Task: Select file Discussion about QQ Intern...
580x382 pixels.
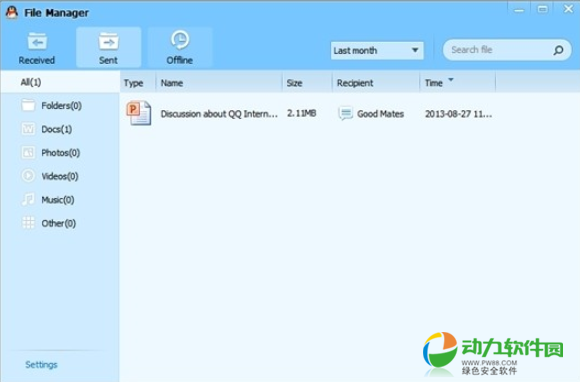Action: (x=219, y=114)
